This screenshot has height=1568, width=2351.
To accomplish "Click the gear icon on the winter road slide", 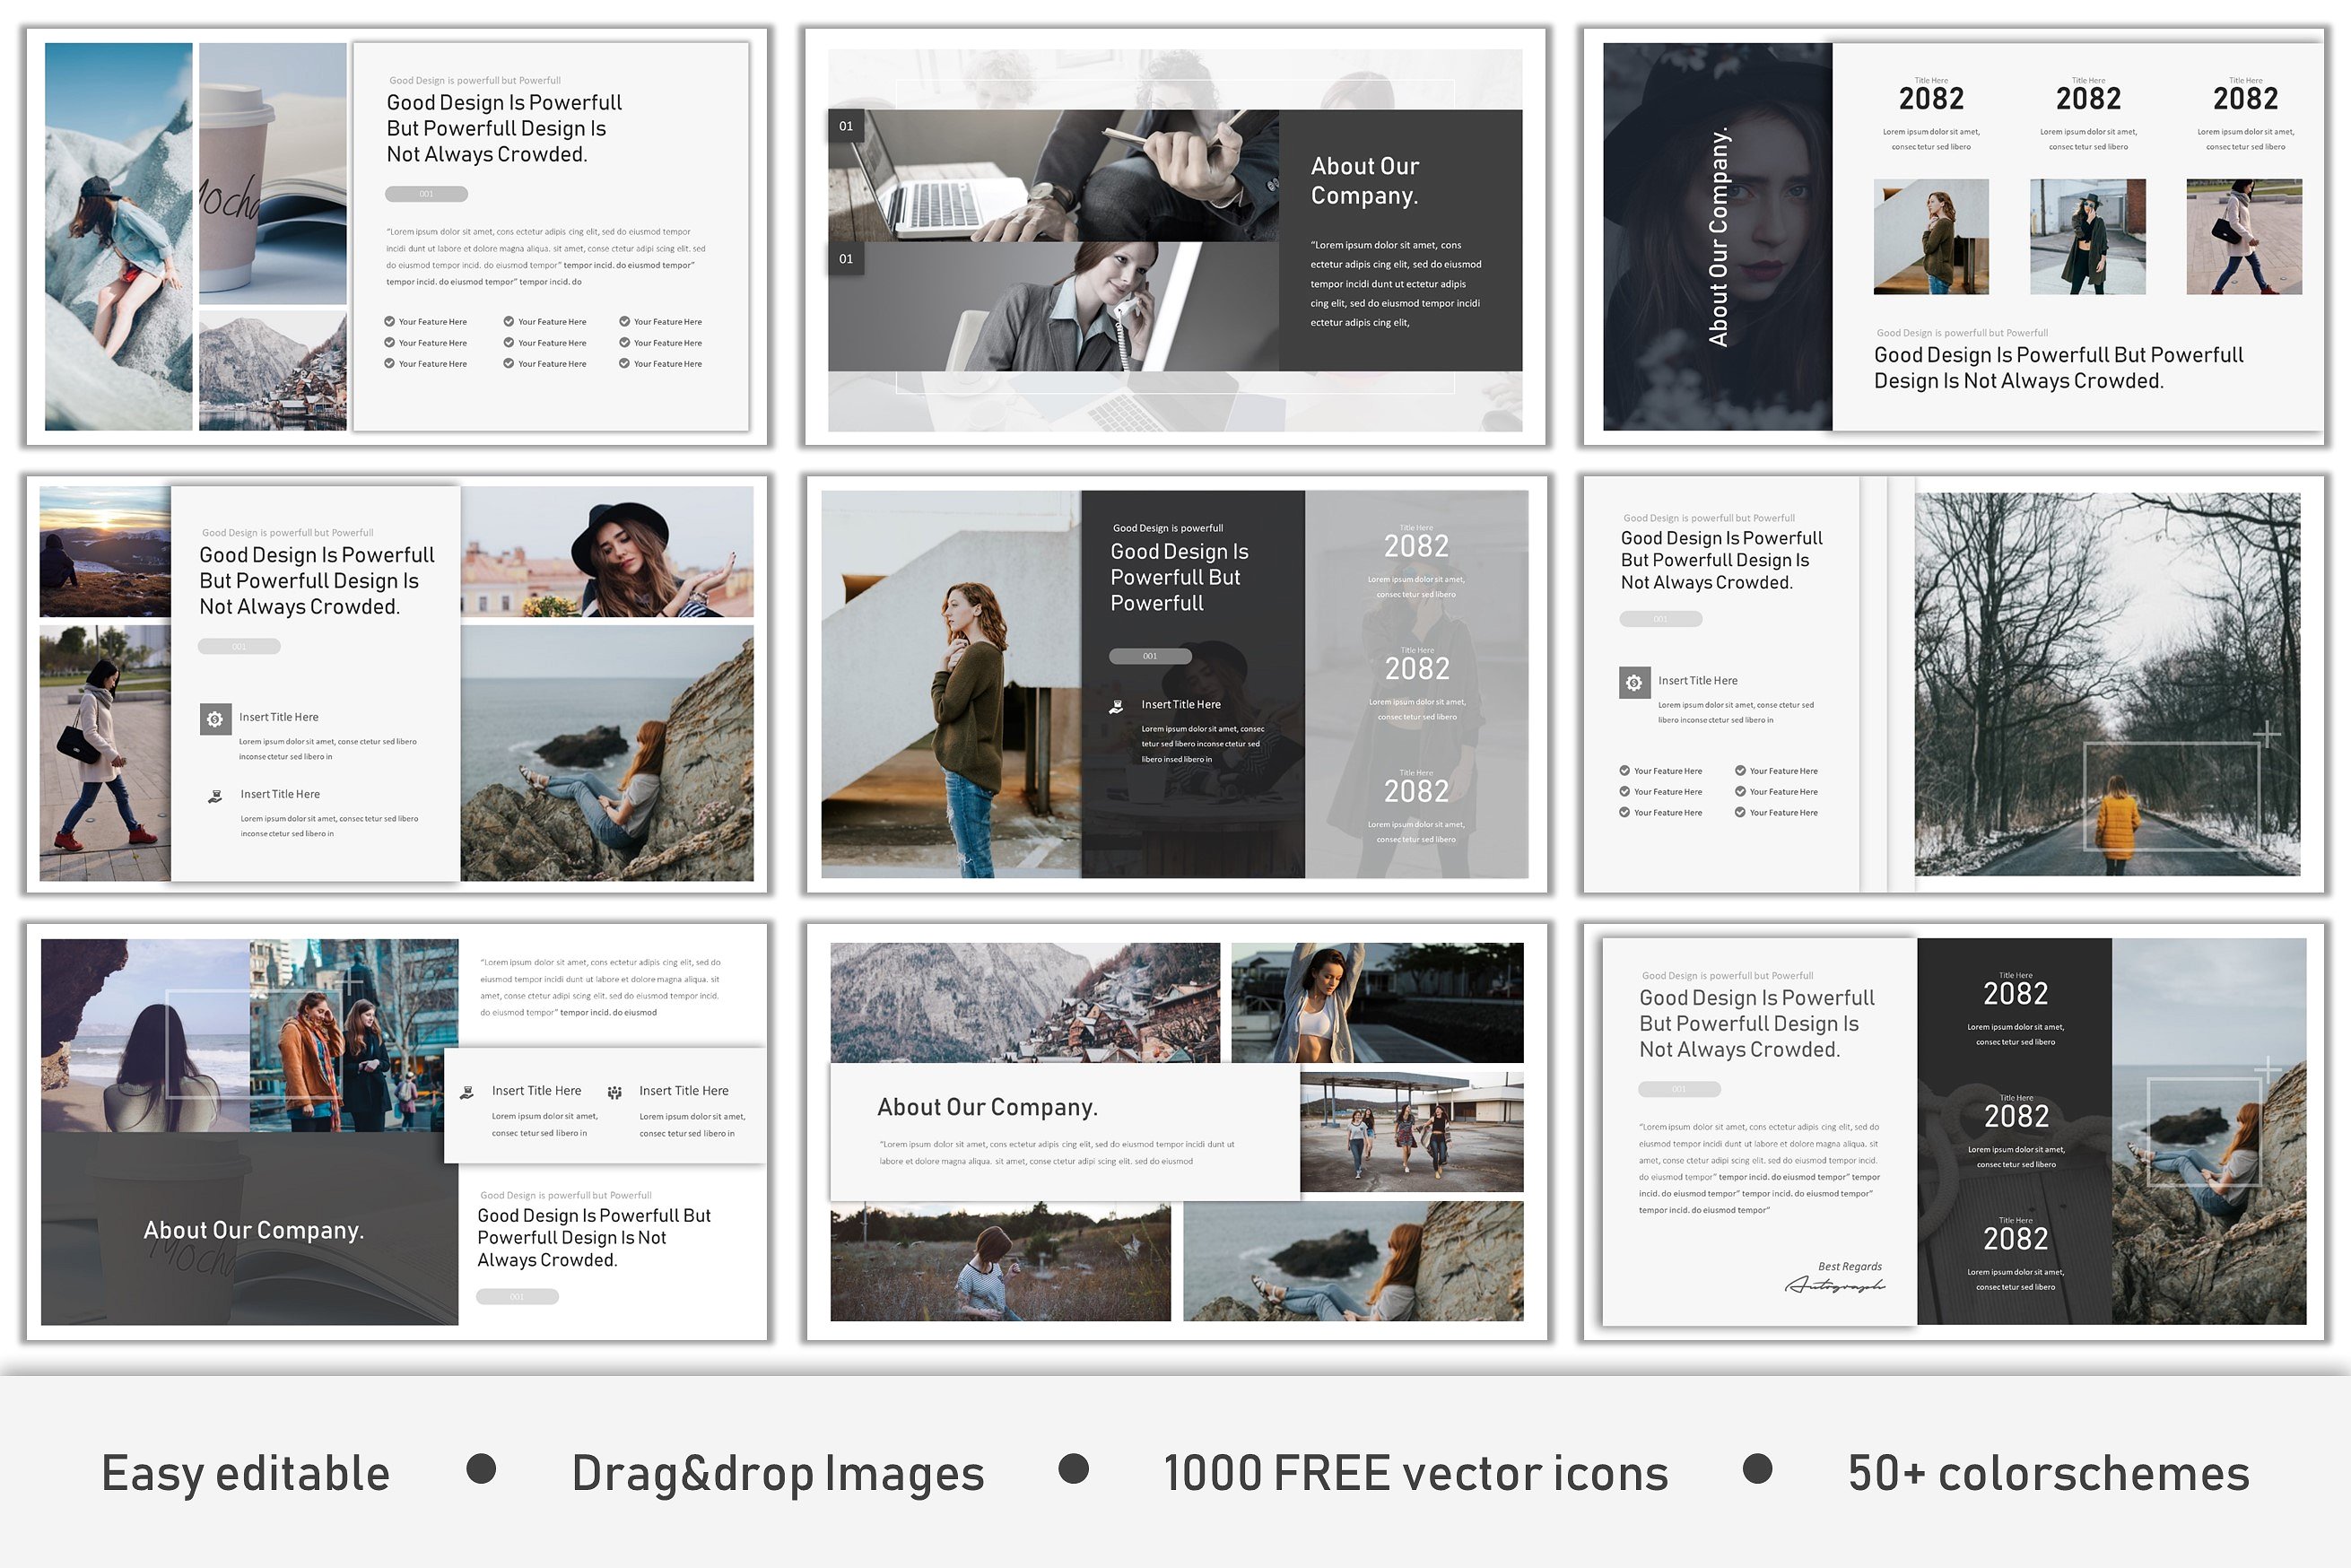I will coord(1634,682).
